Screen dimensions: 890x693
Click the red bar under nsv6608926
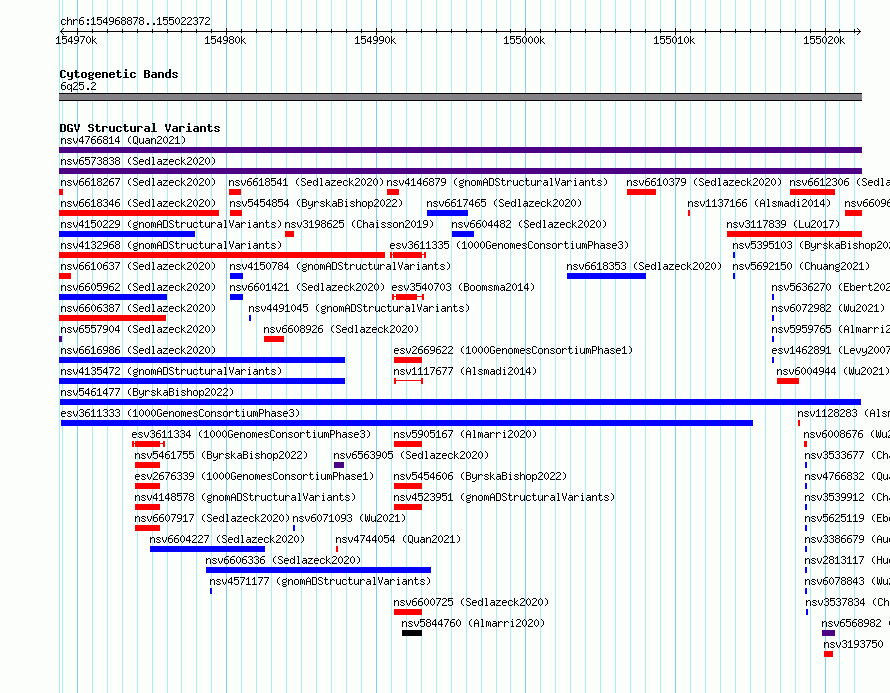point(274,339)
